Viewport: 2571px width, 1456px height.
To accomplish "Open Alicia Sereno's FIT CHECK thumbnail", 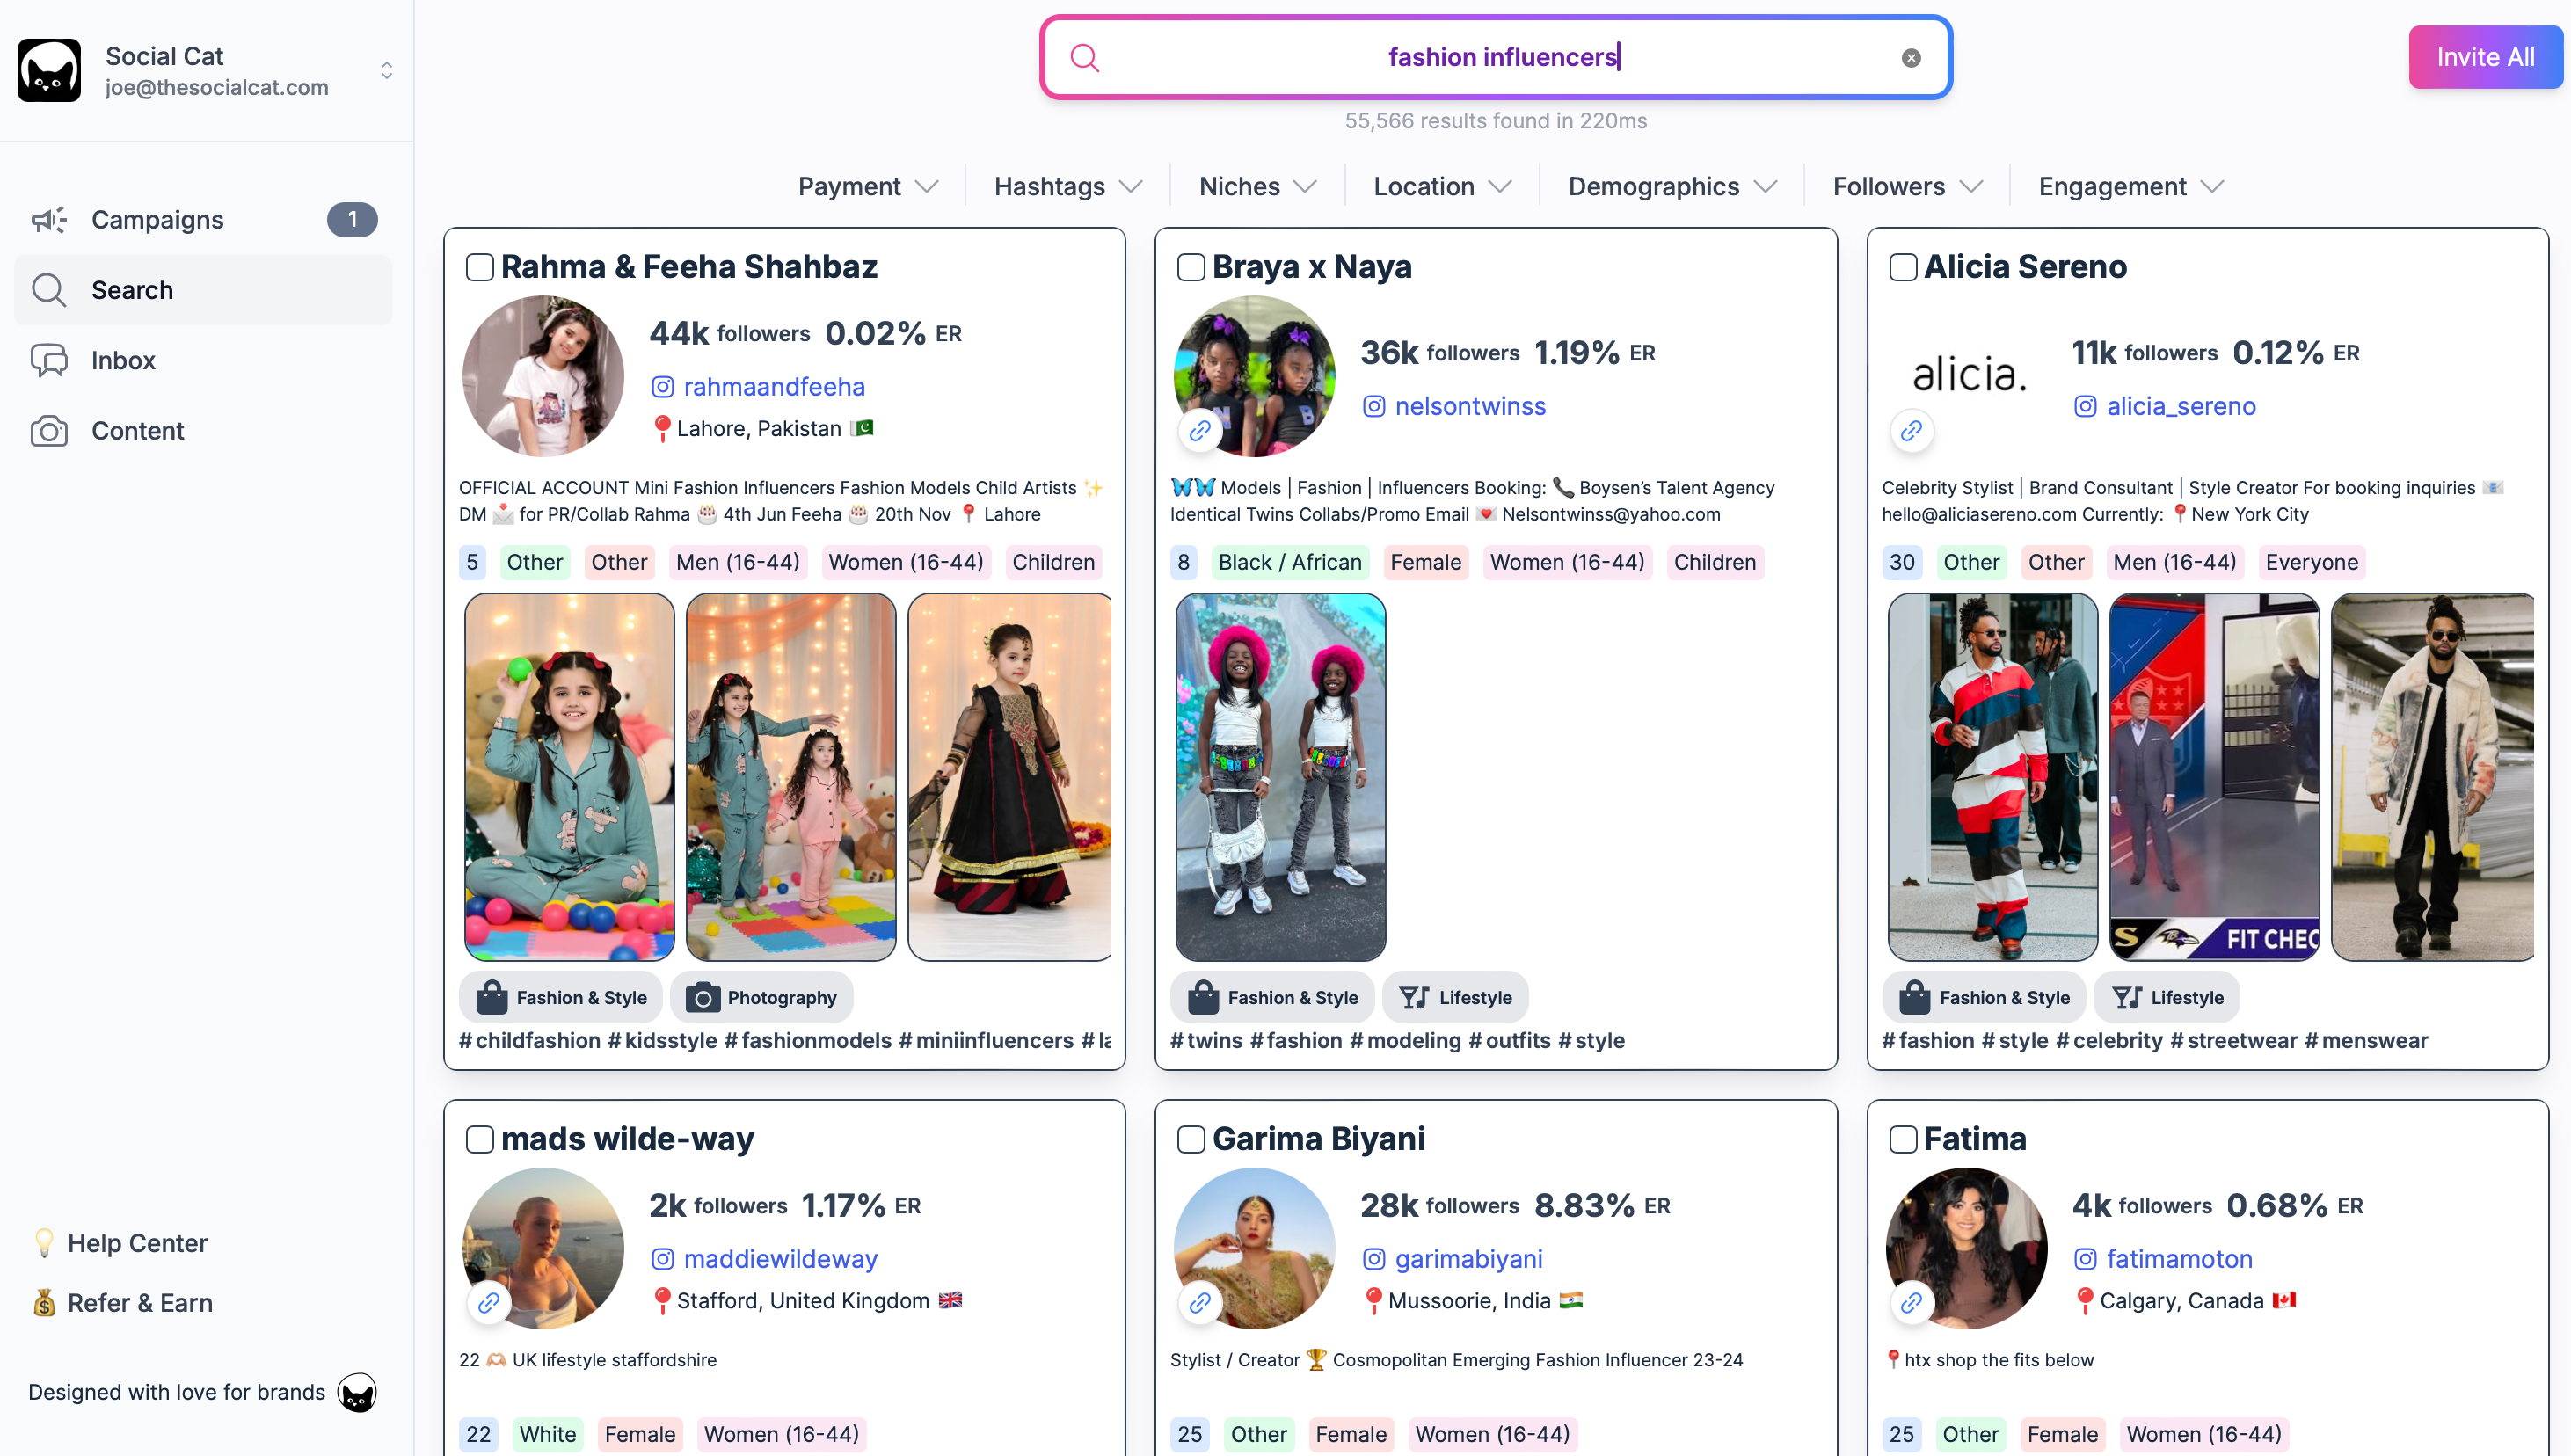I will tap(2214, 777).
